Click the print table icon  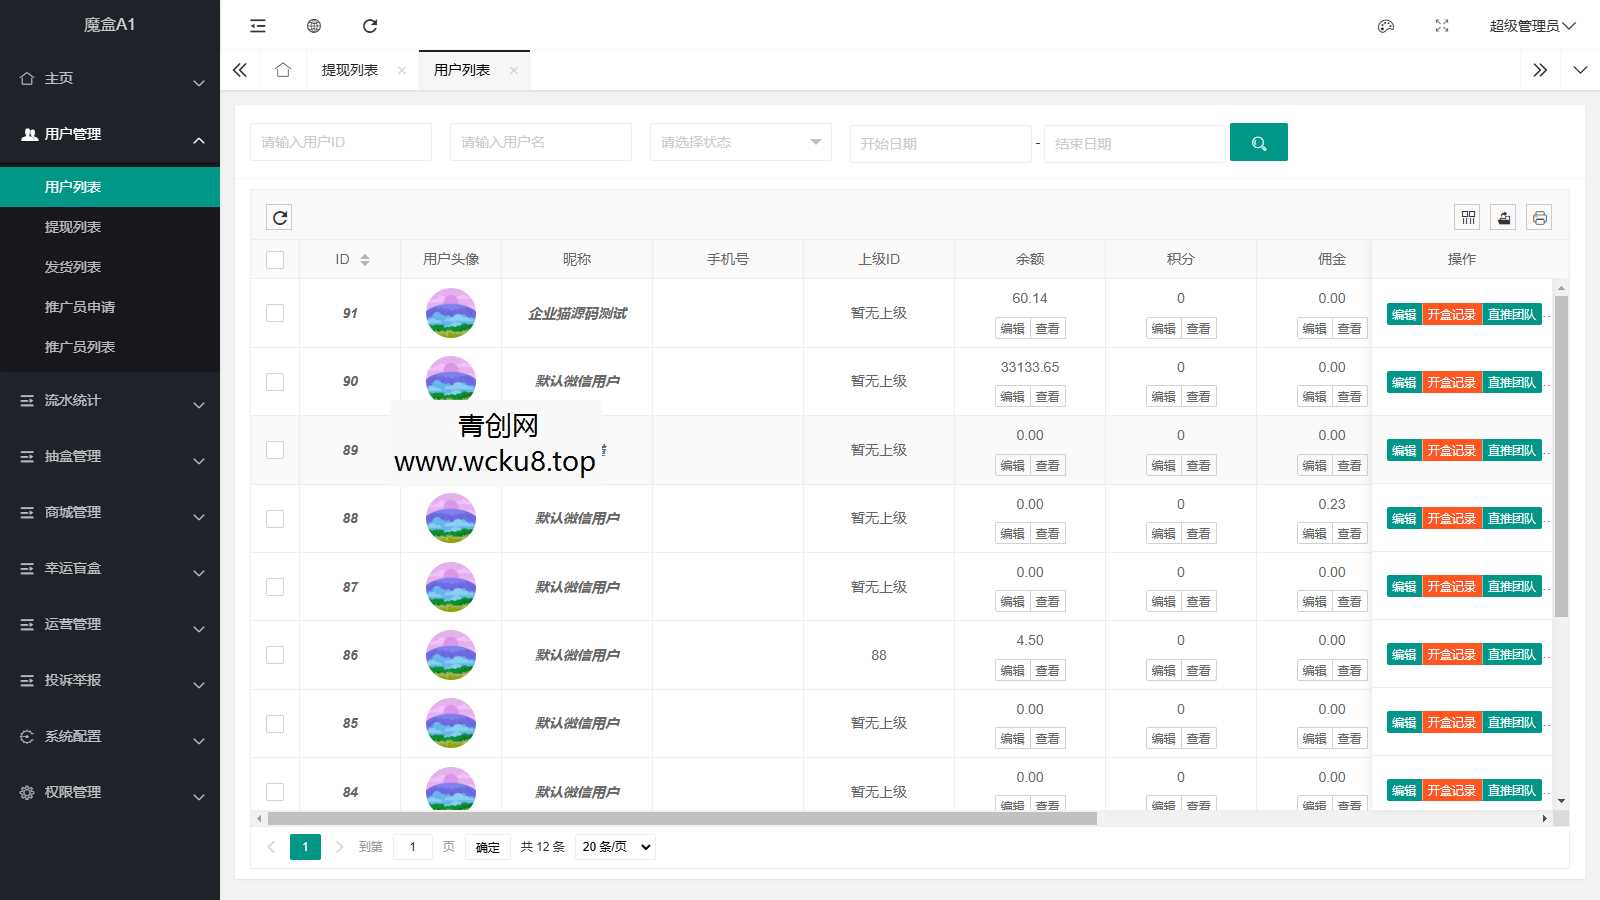point(1539,218)
